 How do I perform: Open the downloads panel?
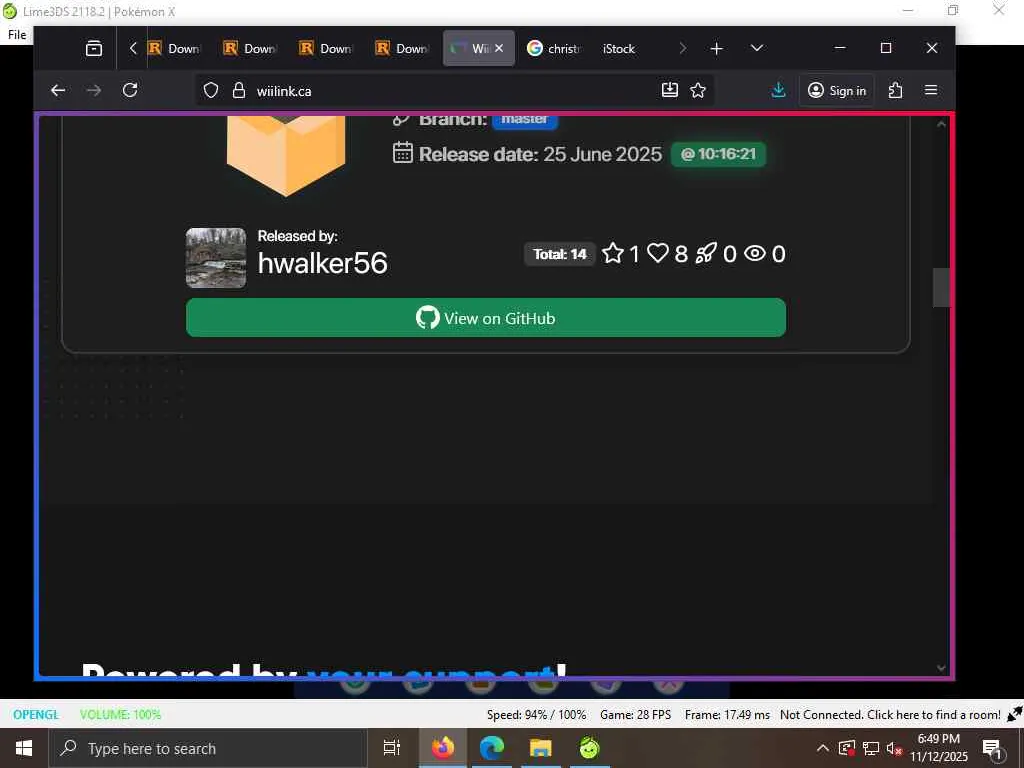point(778,90)
